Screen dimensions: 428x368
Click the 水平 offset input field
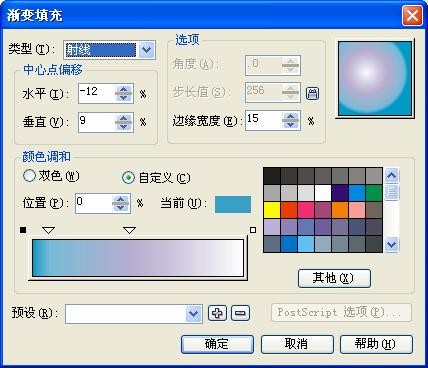tap(97, 93)
